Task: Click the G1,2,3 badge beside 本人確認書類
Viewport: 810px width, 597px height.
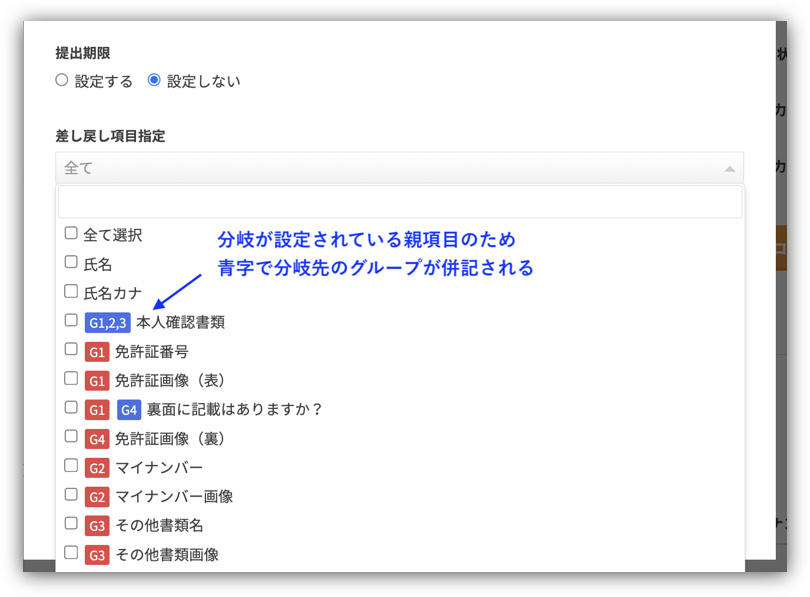Action: 107,322
